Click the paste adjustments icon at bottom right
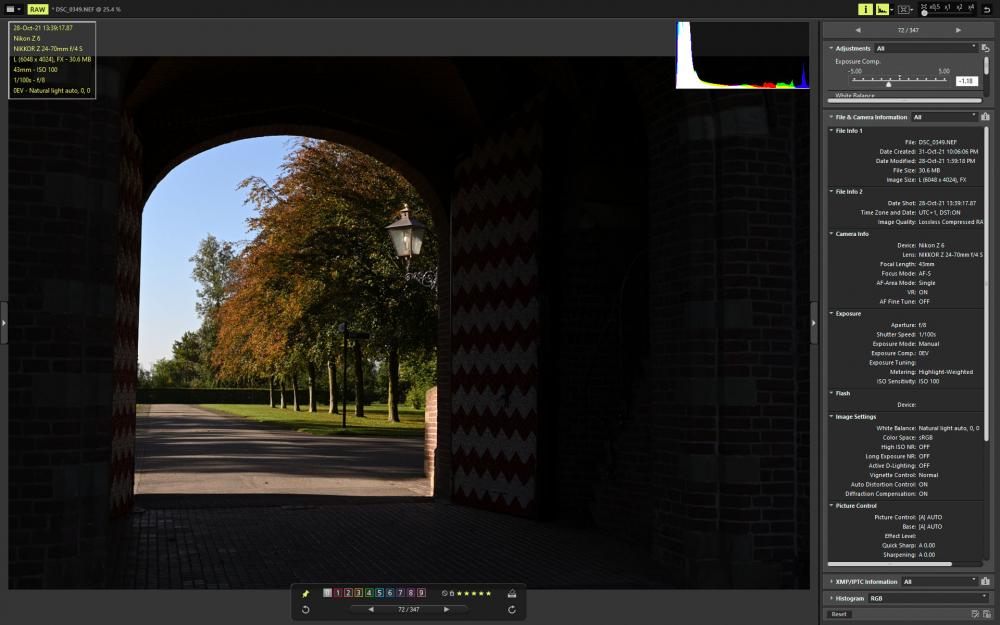The height and width of the screenshot is (625, 1000). point(986,614)
